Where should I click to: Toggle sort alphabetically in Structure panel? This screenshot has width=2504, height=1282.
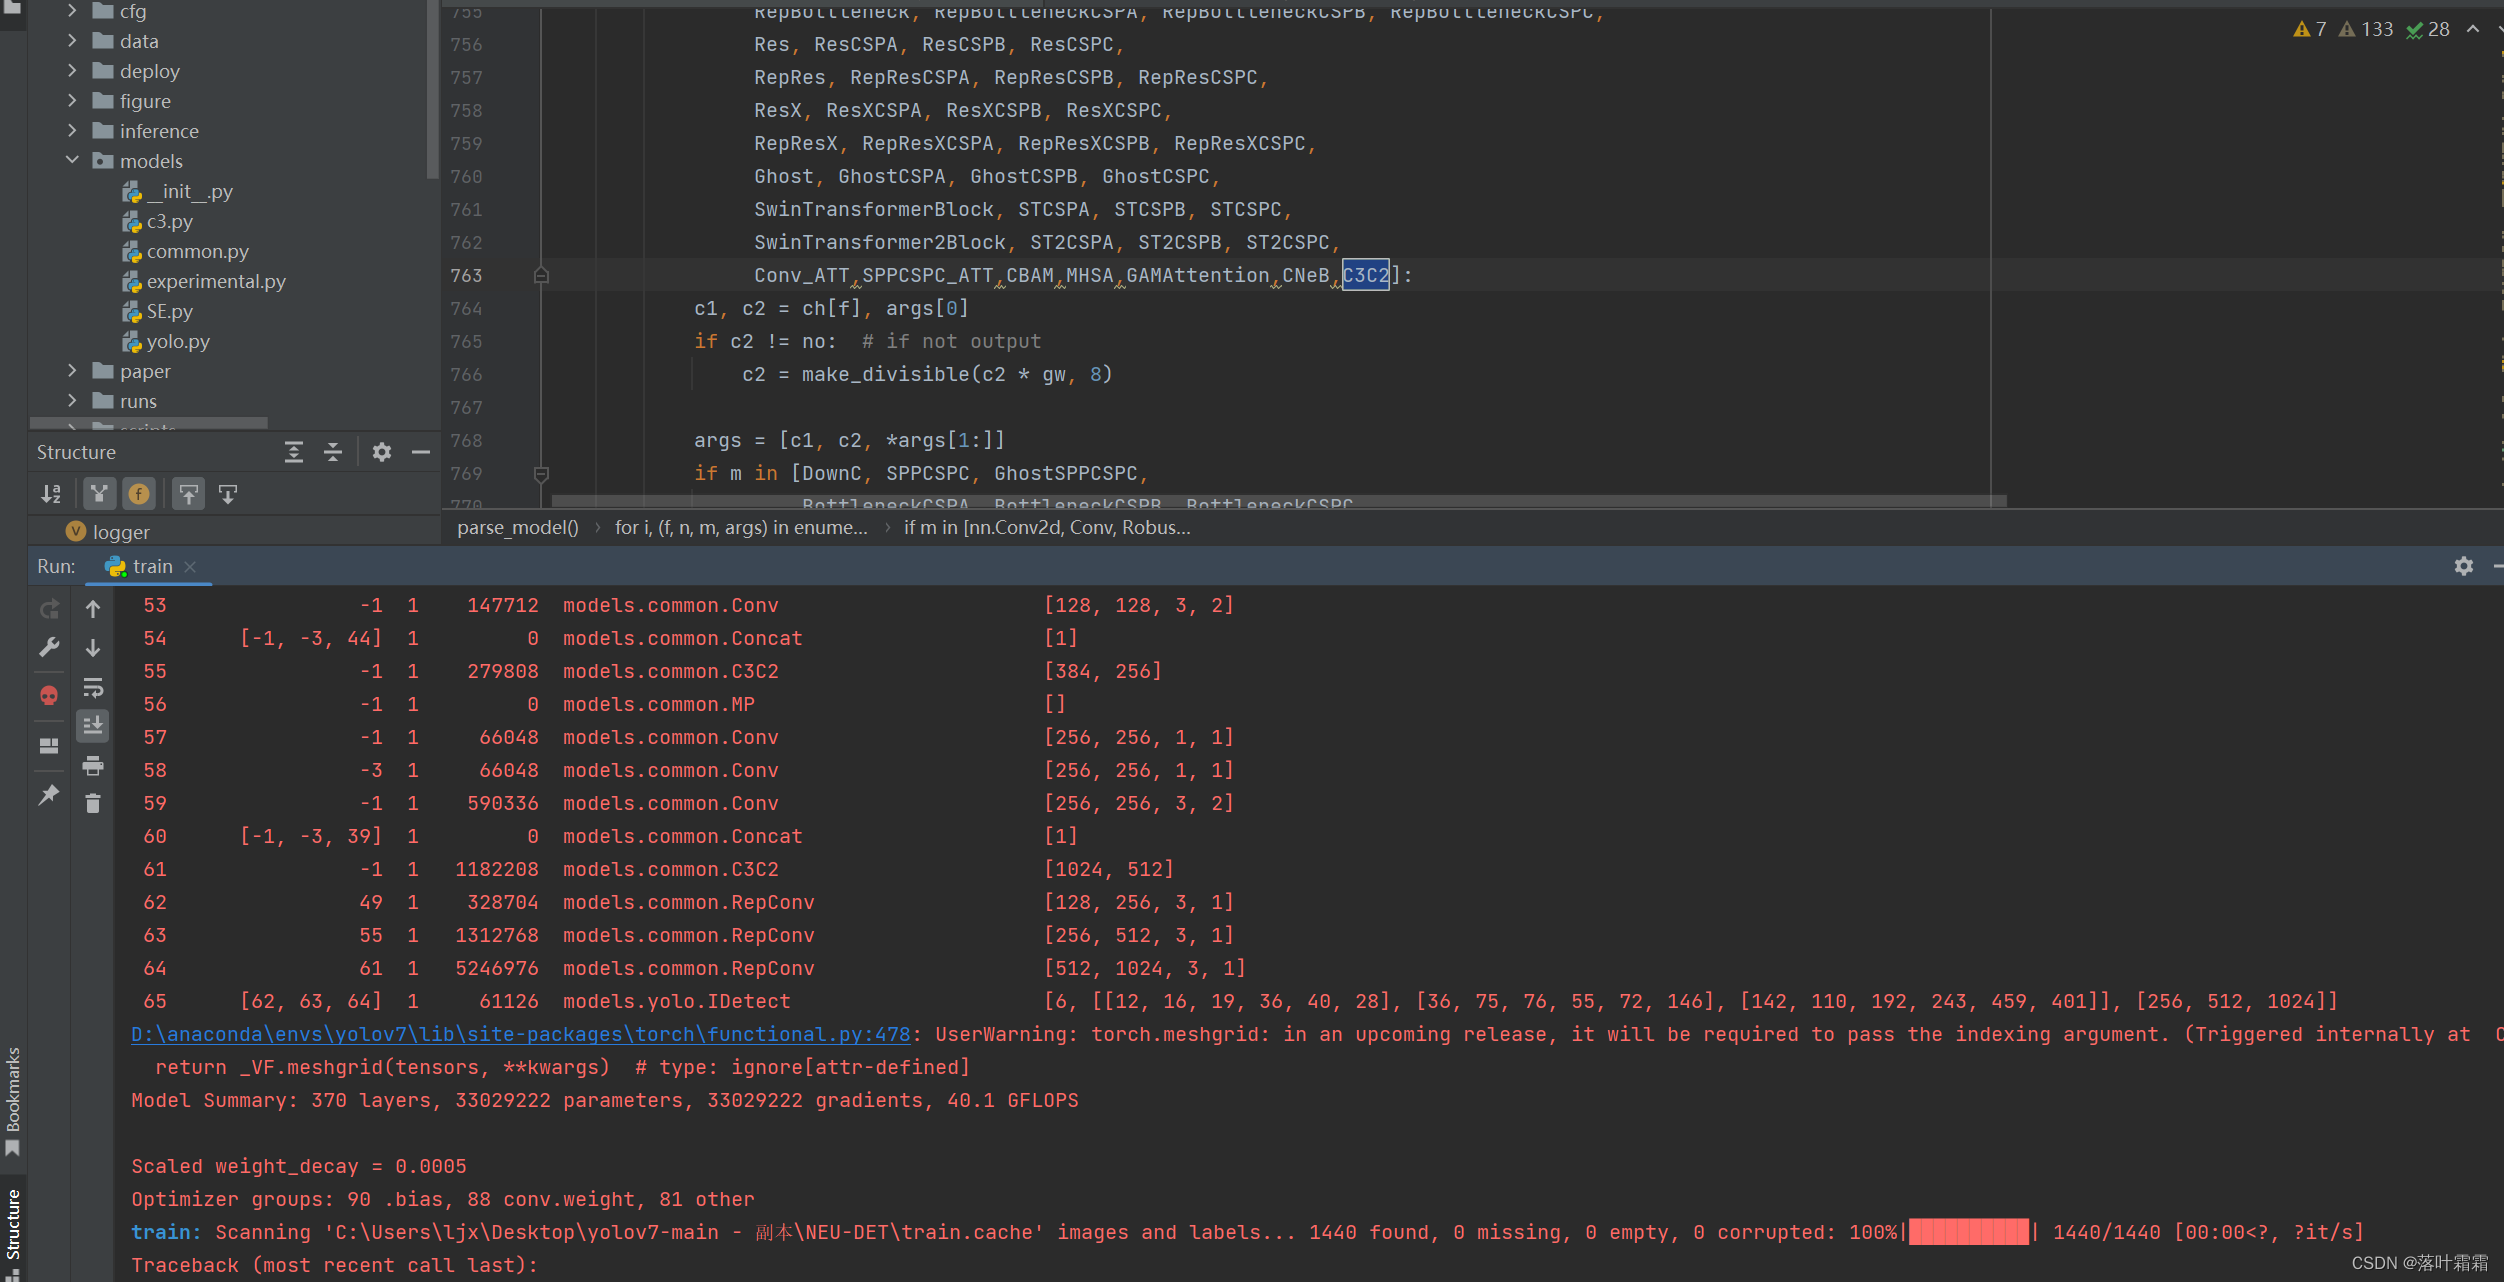tap(51, 493)
